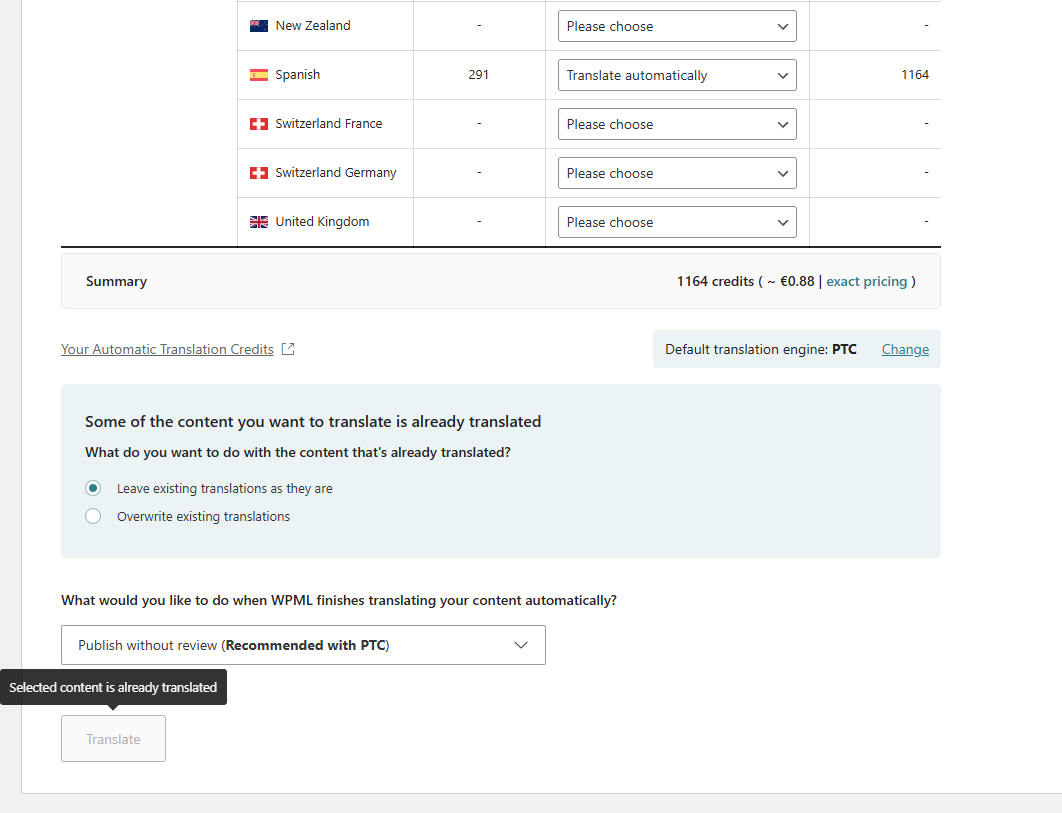Image resolution: width=1062 pixels, height=813 pixels.
Task: Click heading 'Some of the content…already translated'
Action: 313,421
